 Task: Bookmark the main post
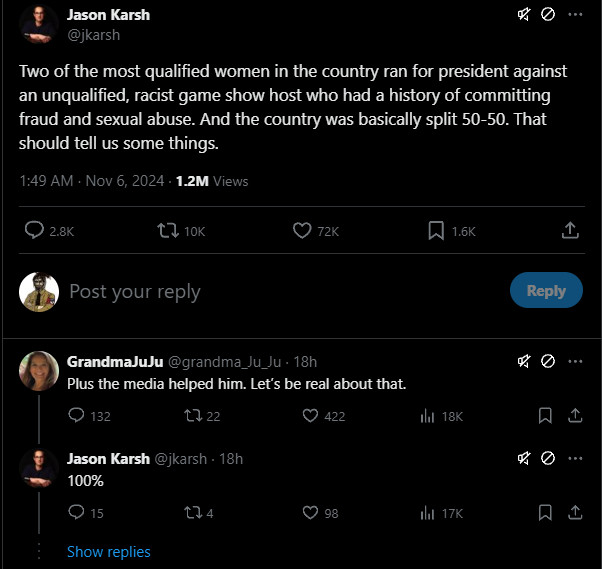[x=436, y=231]
